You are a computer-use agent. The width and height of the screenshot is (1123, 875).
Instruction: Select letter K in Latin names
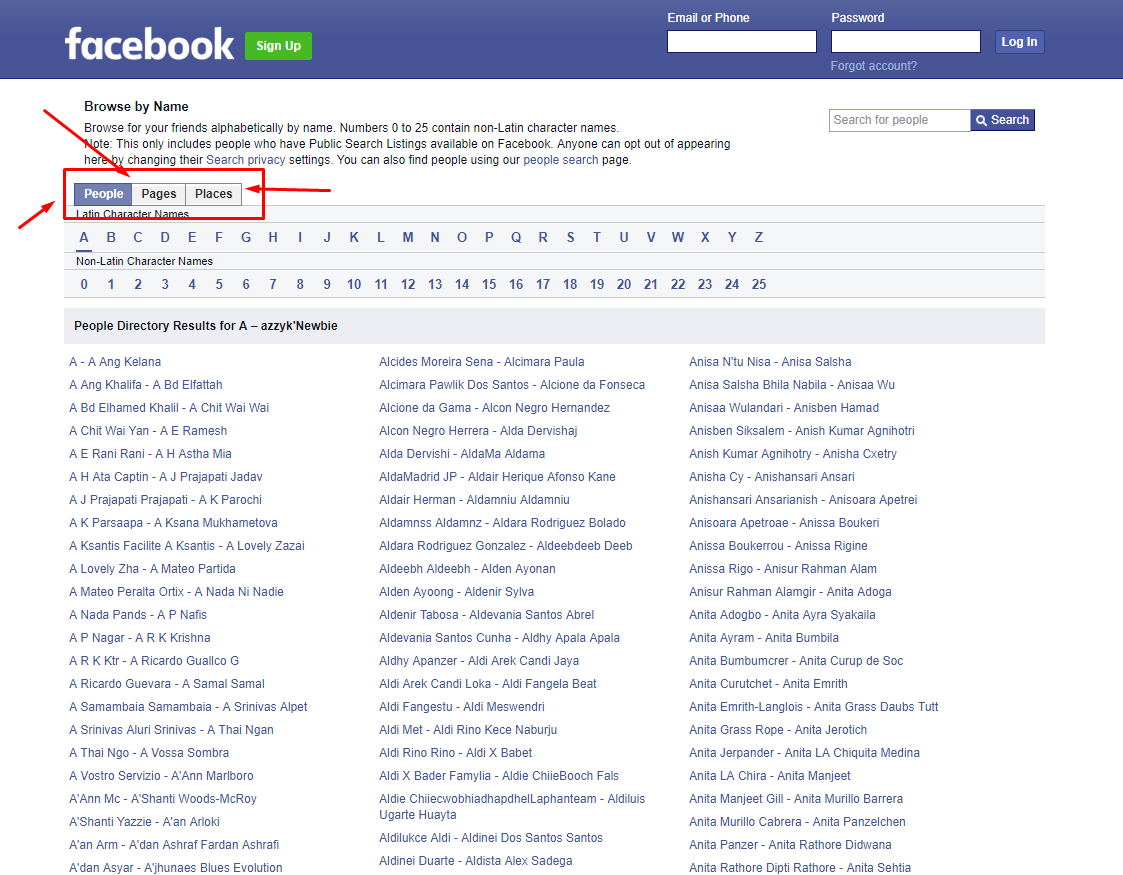[354, 238]
